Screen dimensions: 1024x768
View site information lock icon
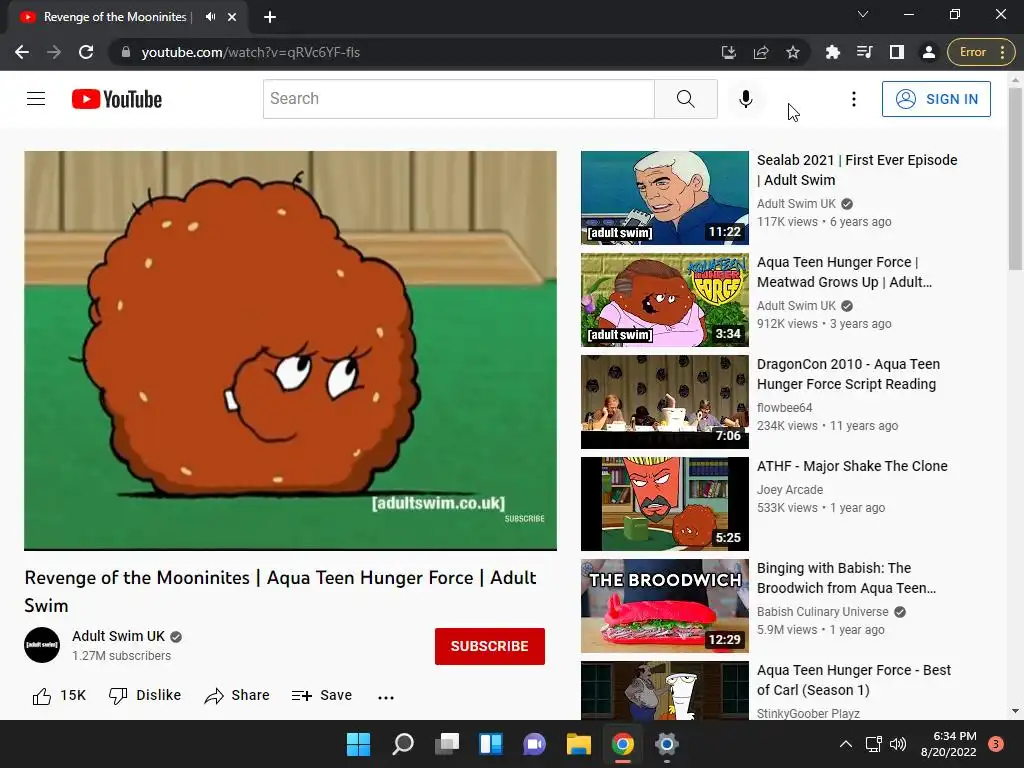click(x=126, y=52)
